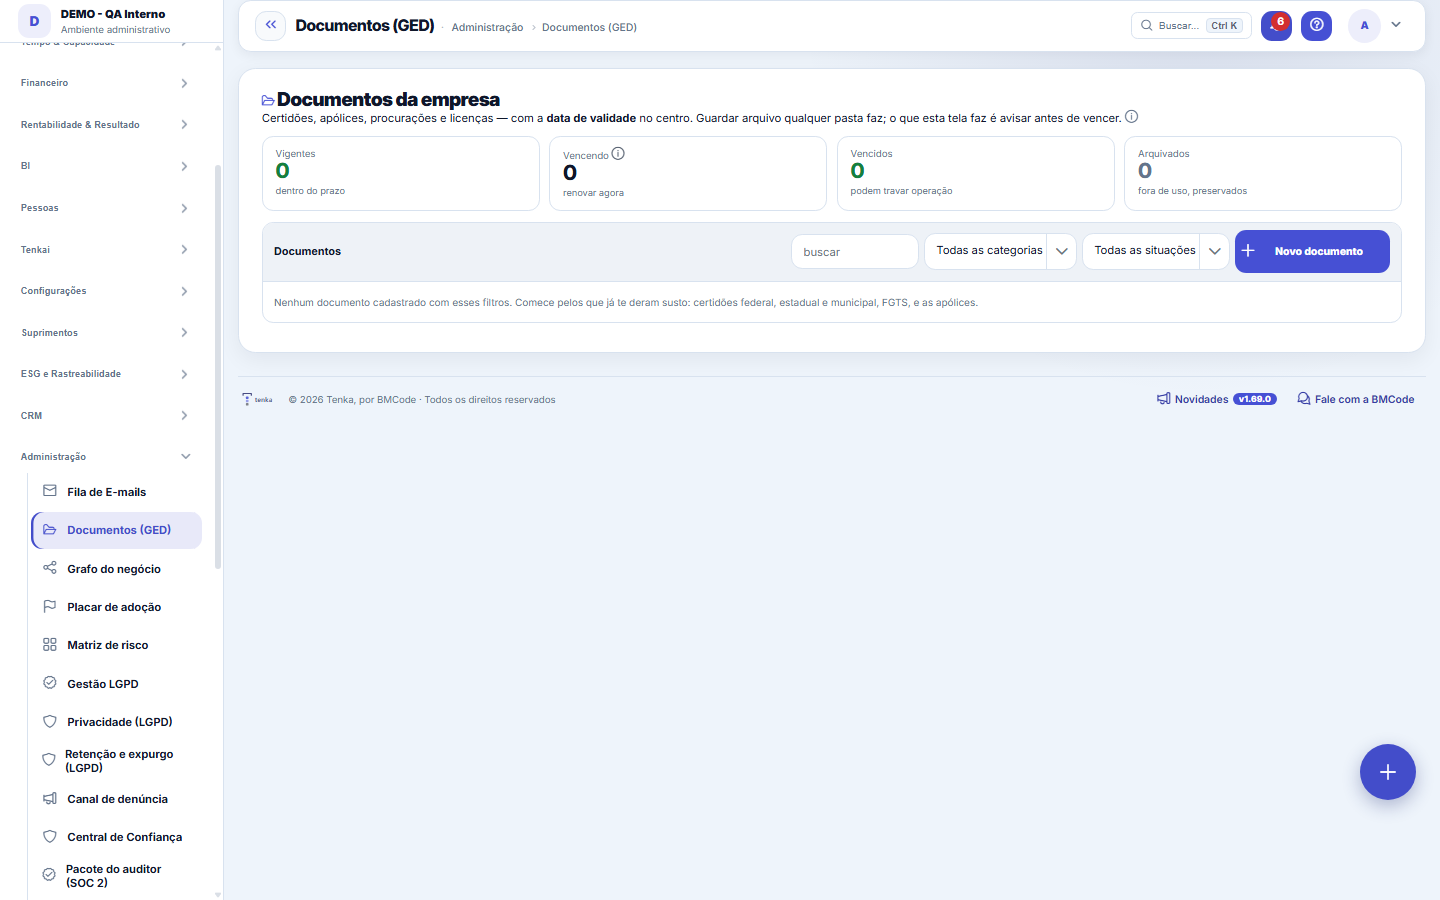
Task: Click the Novo documento button
Action: 1312,251
